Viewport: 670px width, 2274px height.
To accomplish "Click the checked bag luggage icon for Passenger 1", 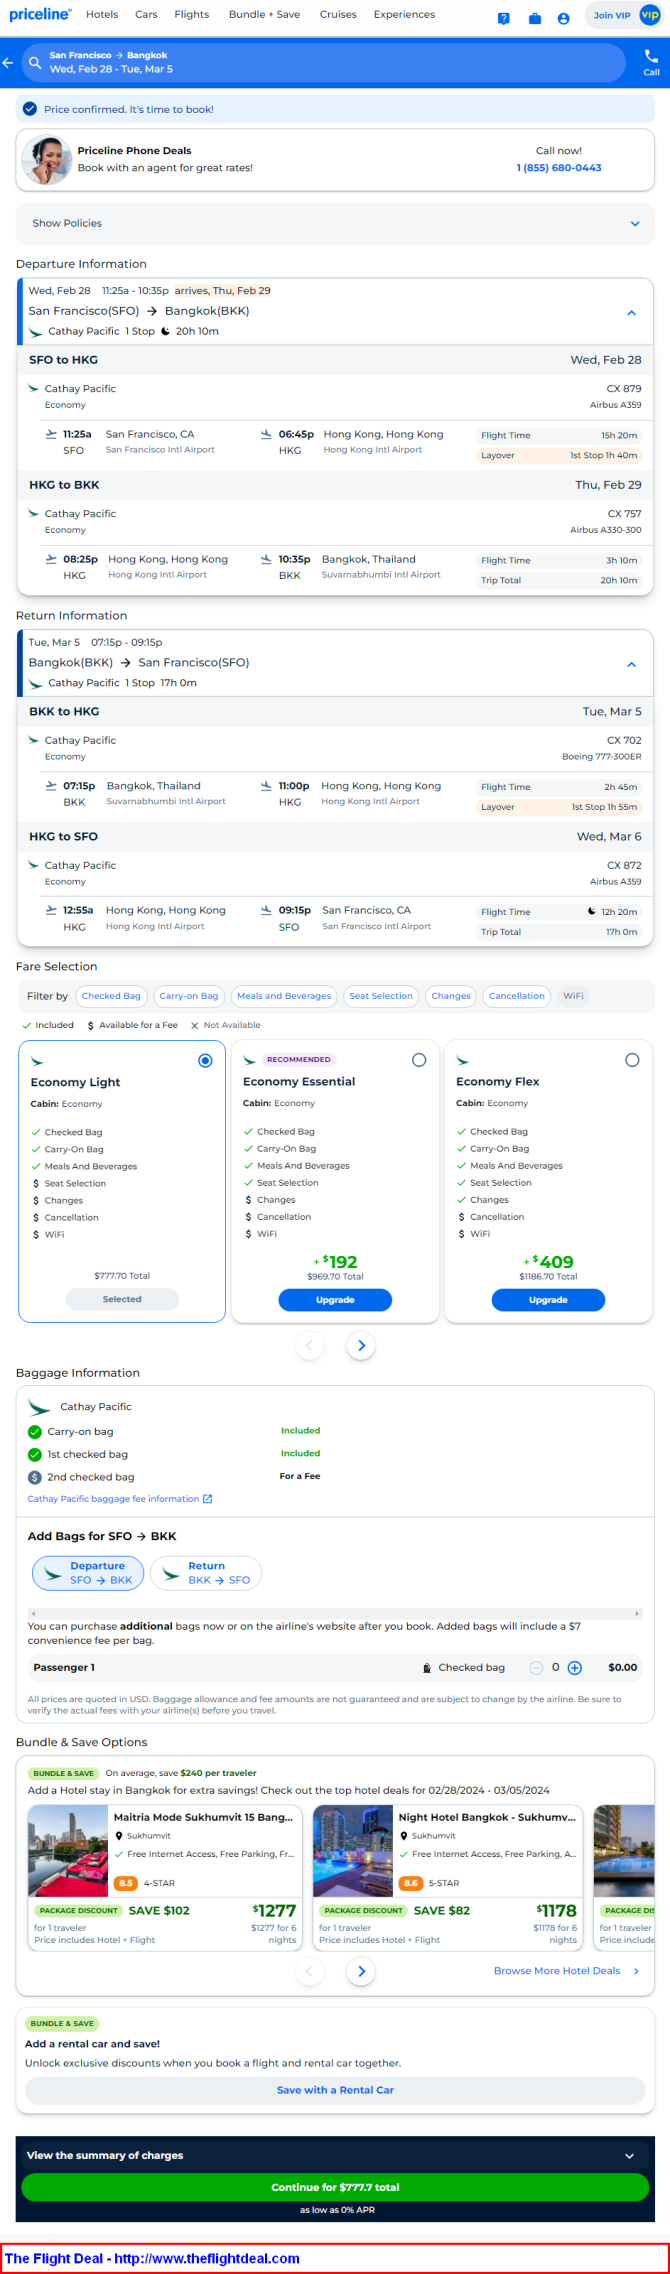I will [x=427, y=1668].
